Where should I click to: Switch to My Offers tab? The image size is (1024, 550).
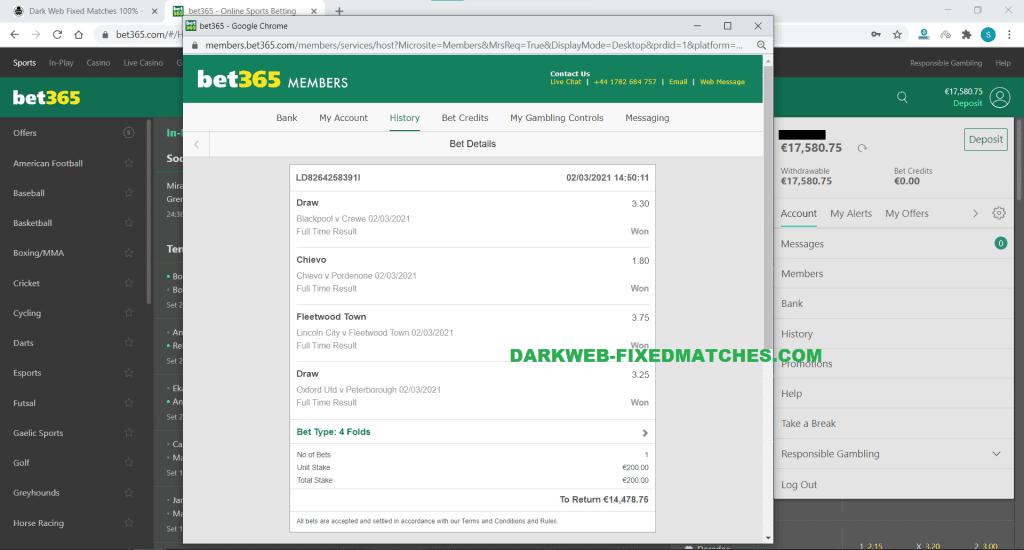tap(906, 214)
